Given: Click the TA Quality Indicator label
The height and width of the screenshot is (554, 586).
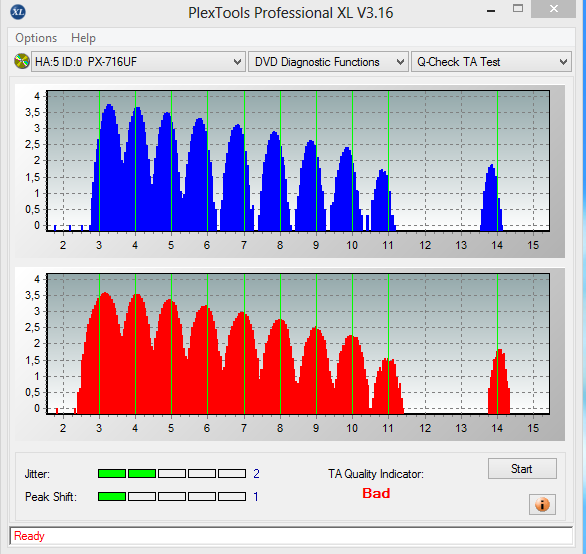Looking at the screenshot, I should point(376,474).
